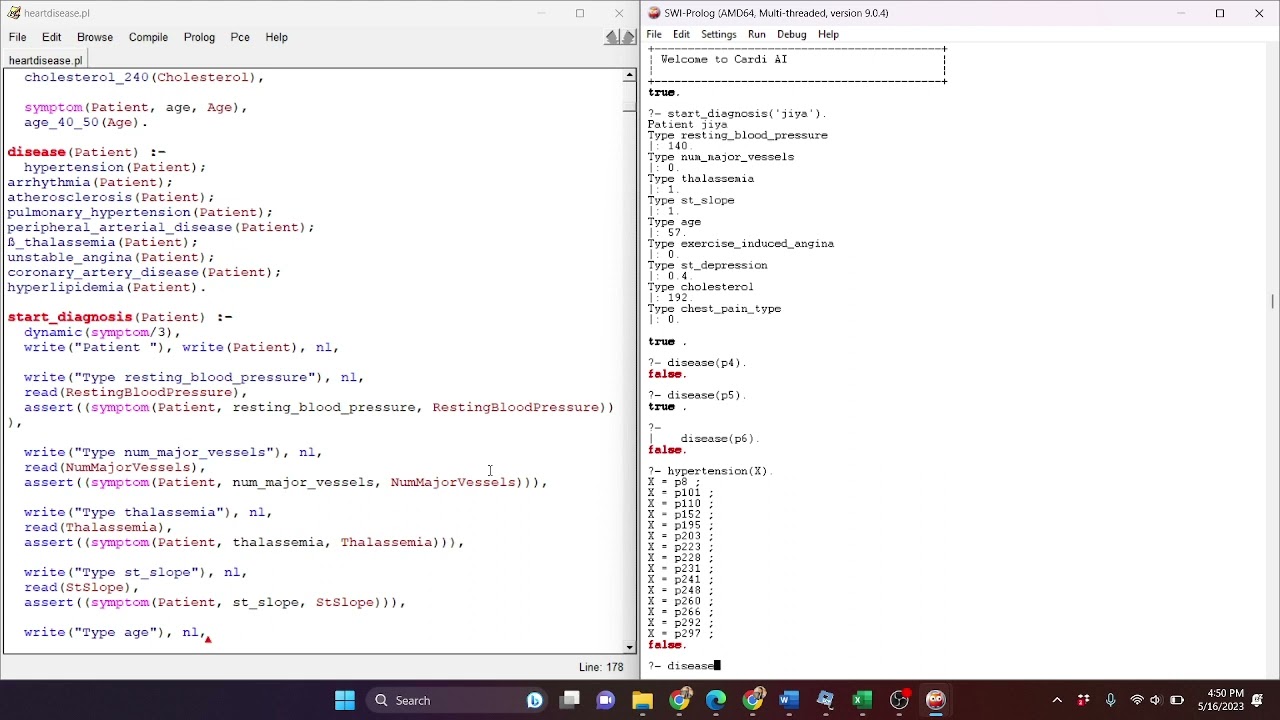The image size is (1280, 720).
Task: Open the Settings menu in SWI-Prolog console
Action: click(x=718, y=34)
